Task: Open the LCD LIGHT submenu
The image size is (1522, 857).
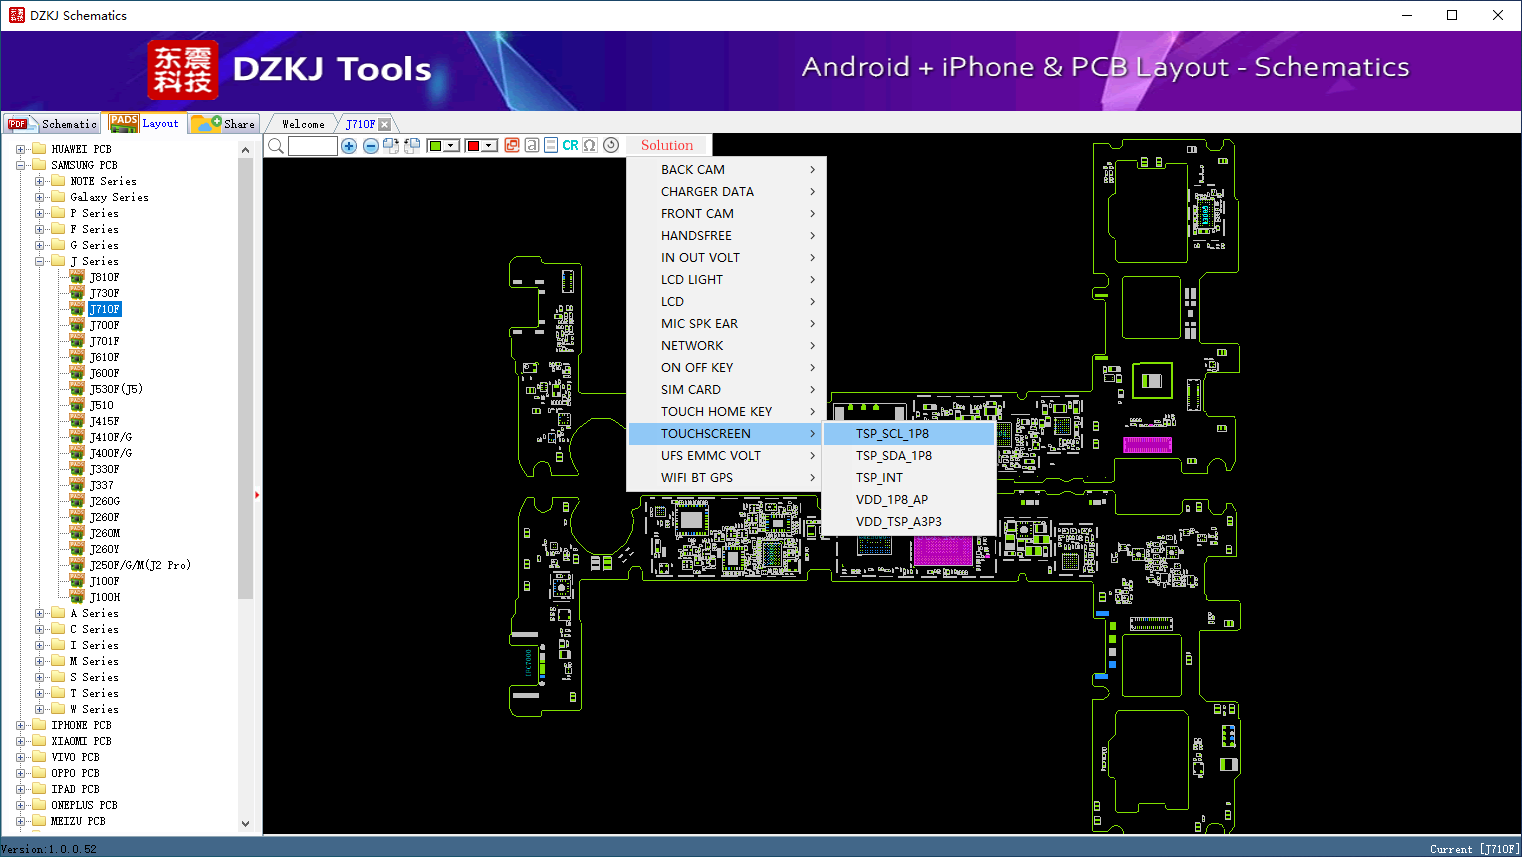Action: click(727, 280)
